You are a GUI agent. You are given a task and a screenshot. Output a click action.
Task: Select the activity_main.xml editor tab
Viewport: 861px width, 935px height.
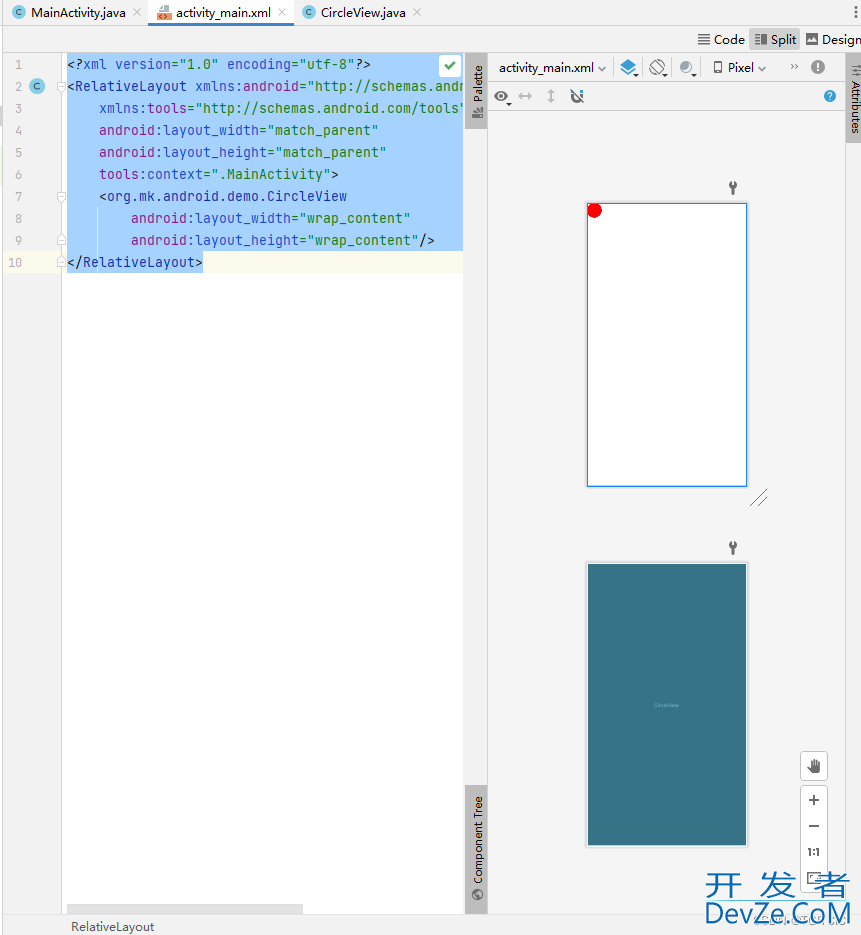point(222,13)
